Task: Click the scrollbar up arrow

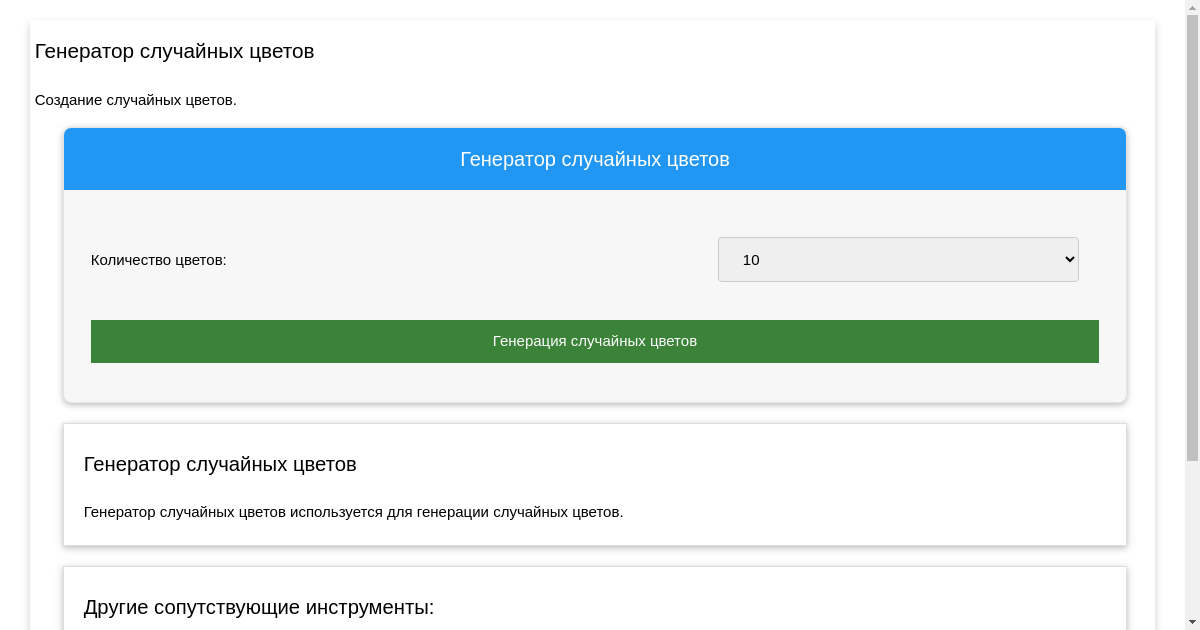Action: click(x=1192, y=7)
